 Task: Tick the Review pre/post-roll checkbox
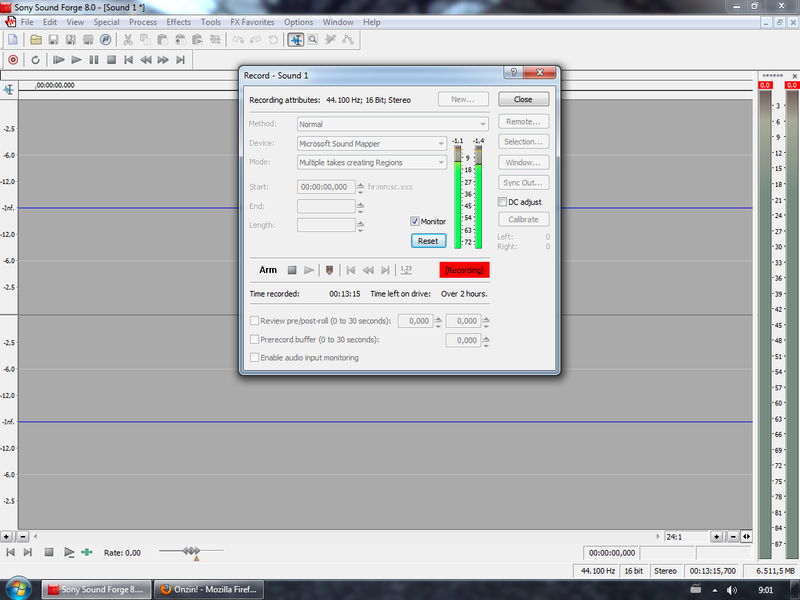point(254,321)
